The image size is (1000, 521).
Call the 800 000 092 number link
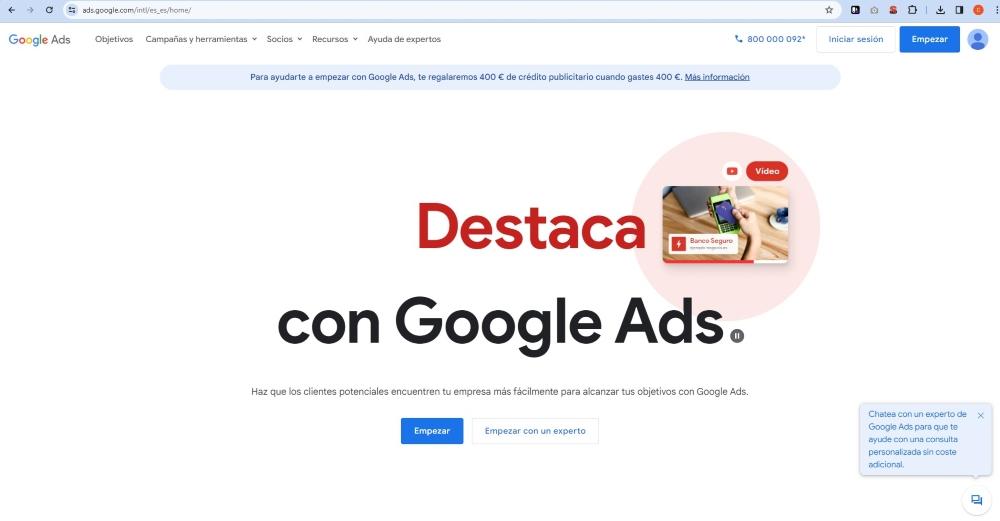click(x=776, y=39)
